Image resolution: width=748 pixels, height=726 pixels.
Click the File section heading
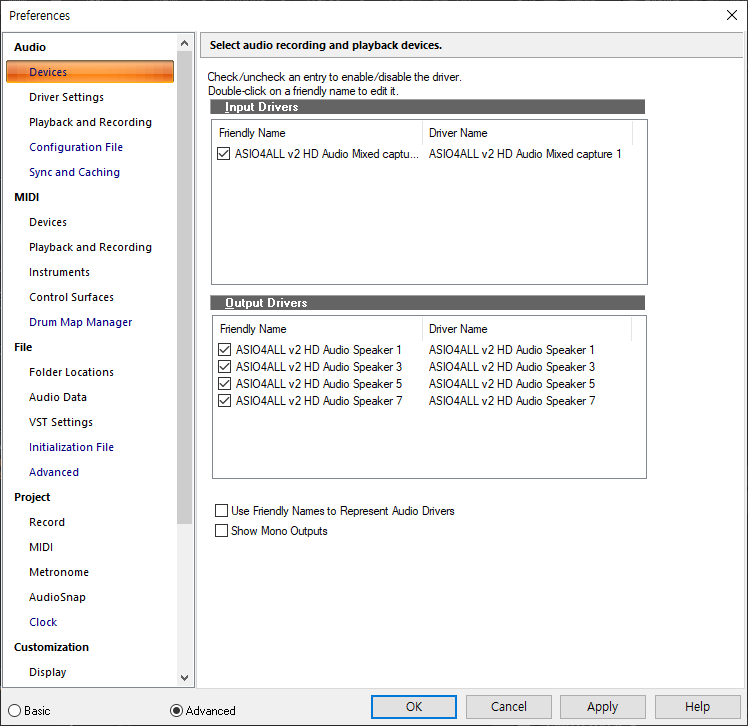[23, 347]
